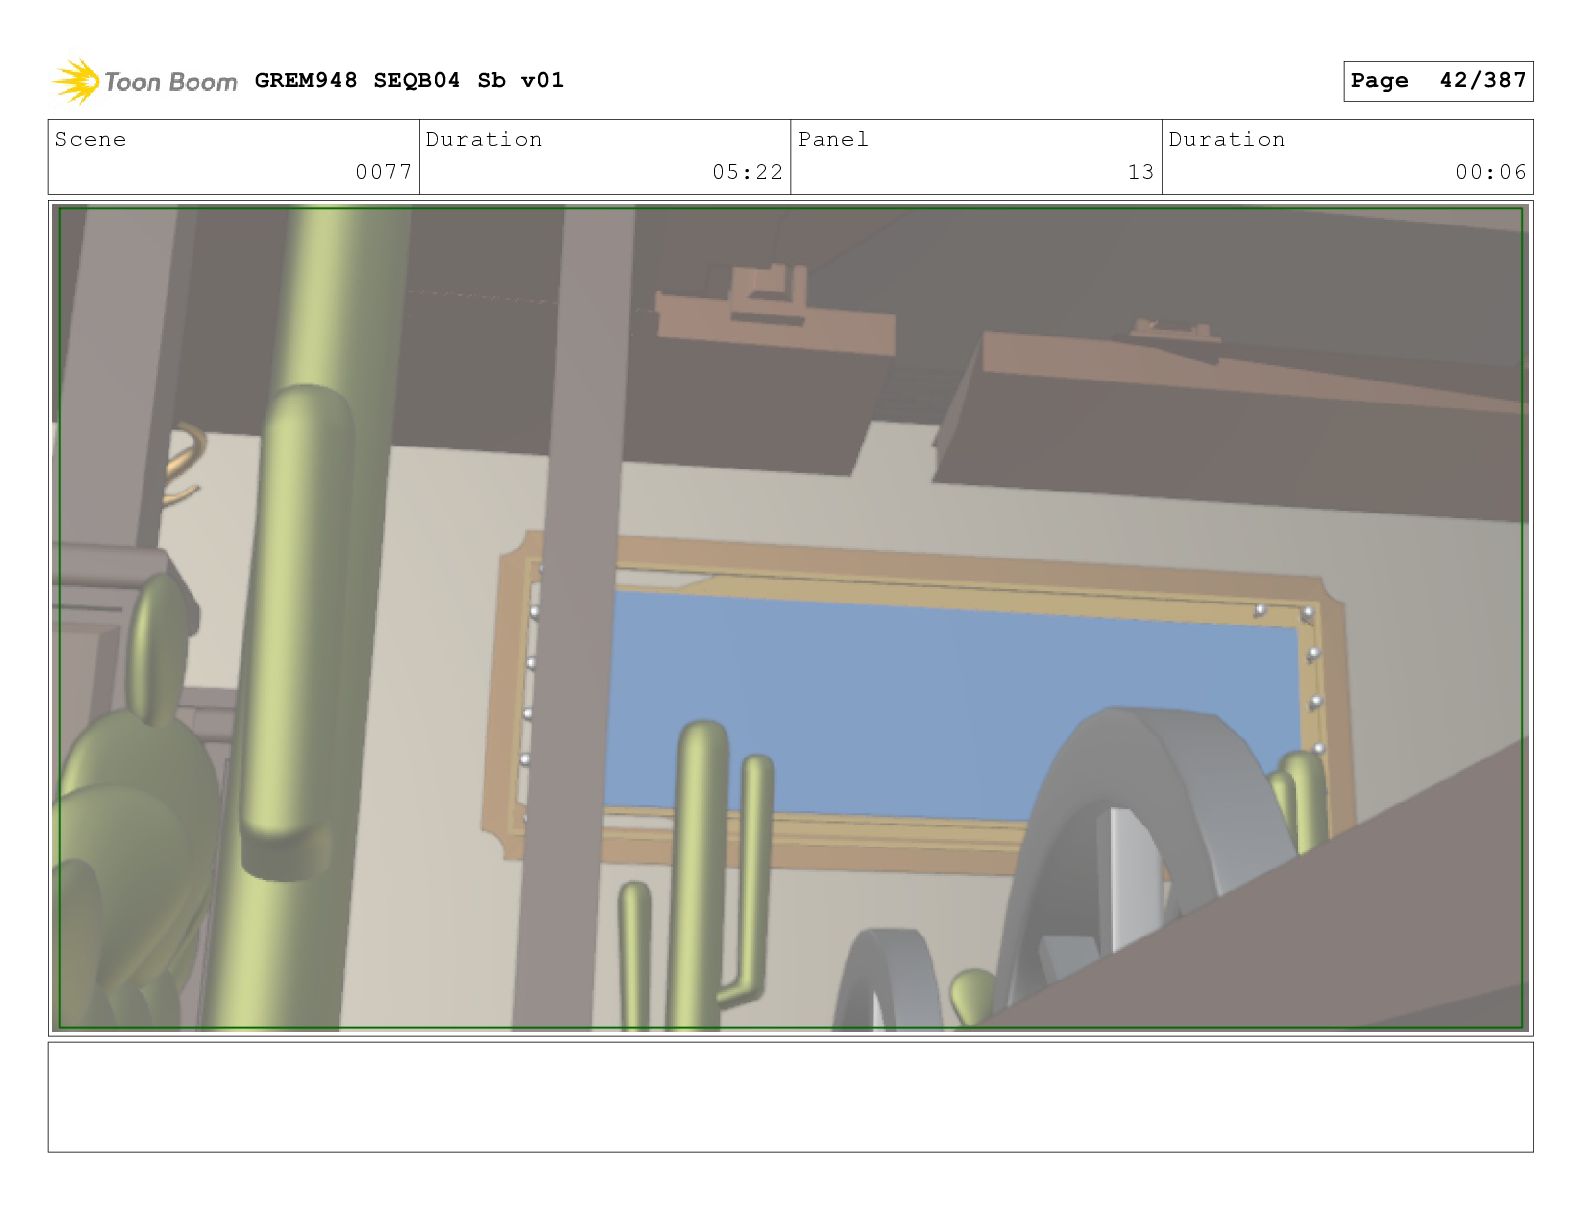Select the Scene label
This screenshot has height=1224, width=1584.
[x=90, y=139]
